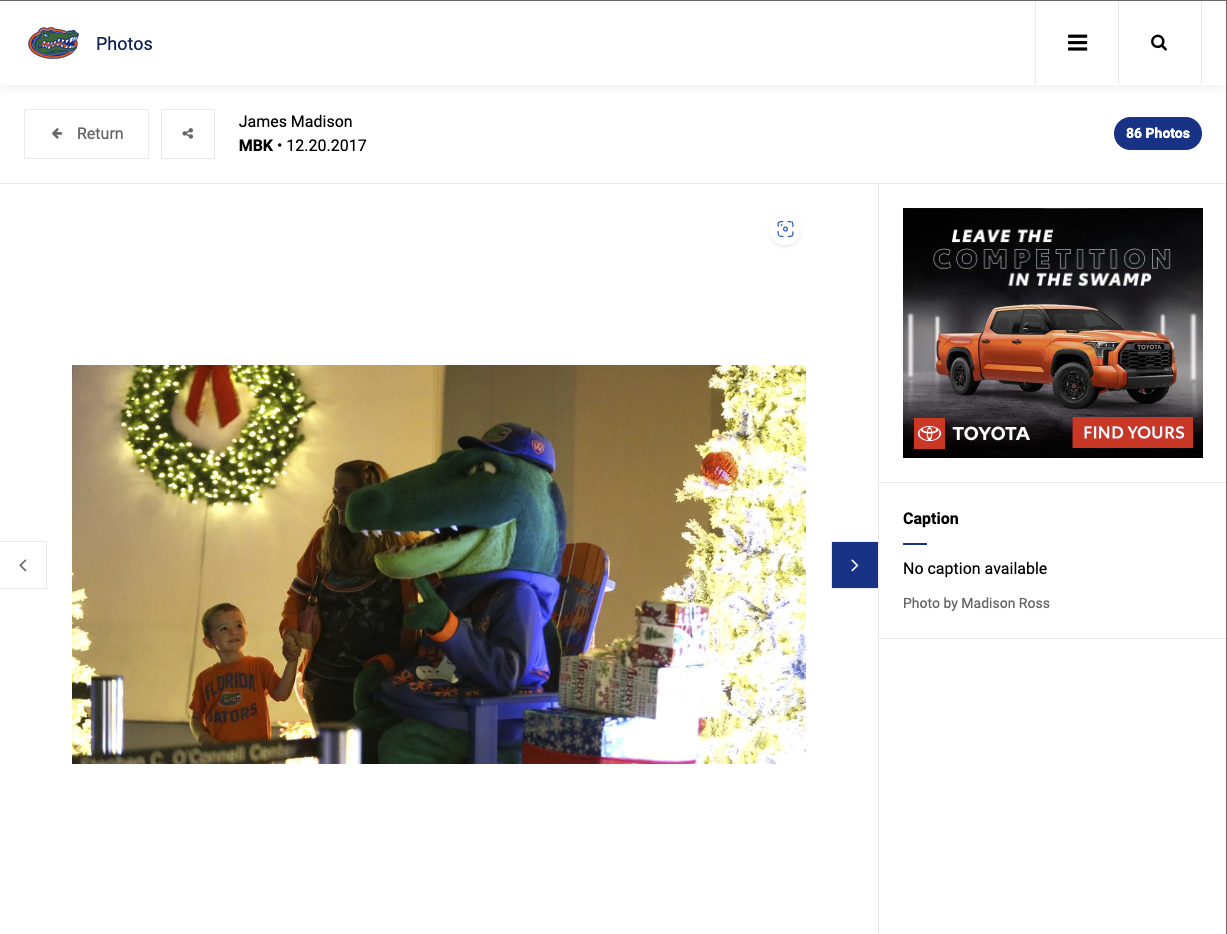
Task: Select the Photo by Madison Ross credit
Action: pos(976,603)
